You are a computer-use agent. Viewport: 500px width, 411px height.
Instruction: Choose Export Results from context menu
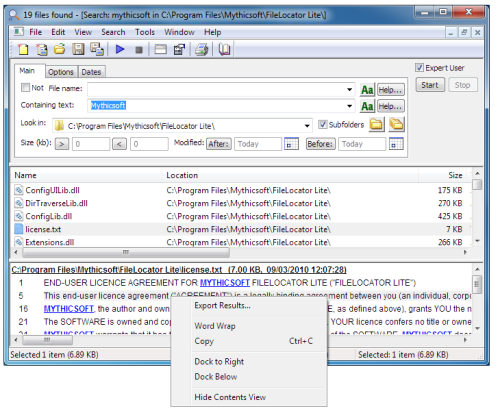[222, 306]
